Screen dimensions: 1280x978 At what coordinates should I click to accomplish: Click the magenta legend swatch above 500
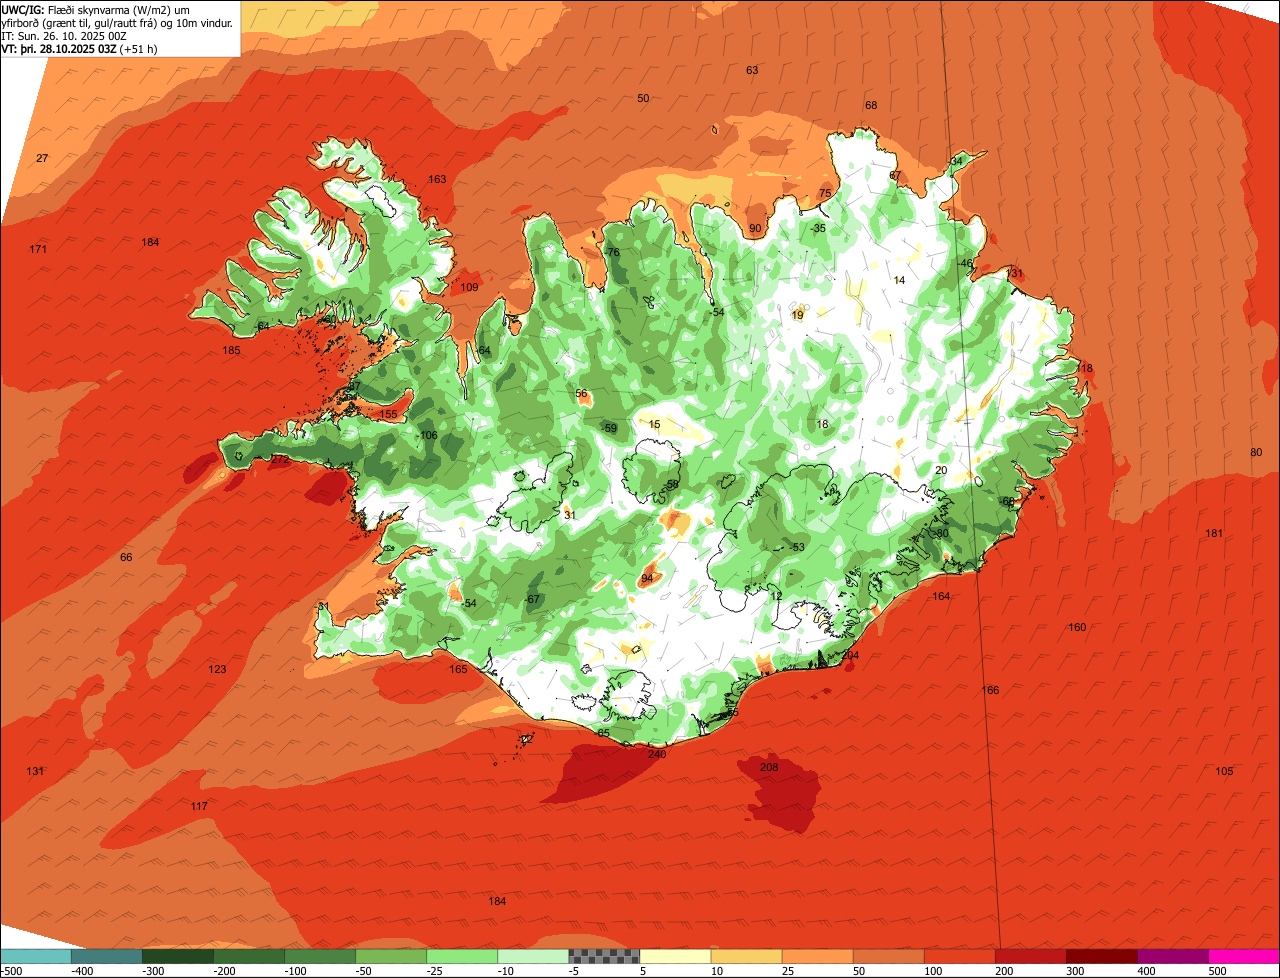(x=1244, y=956)
